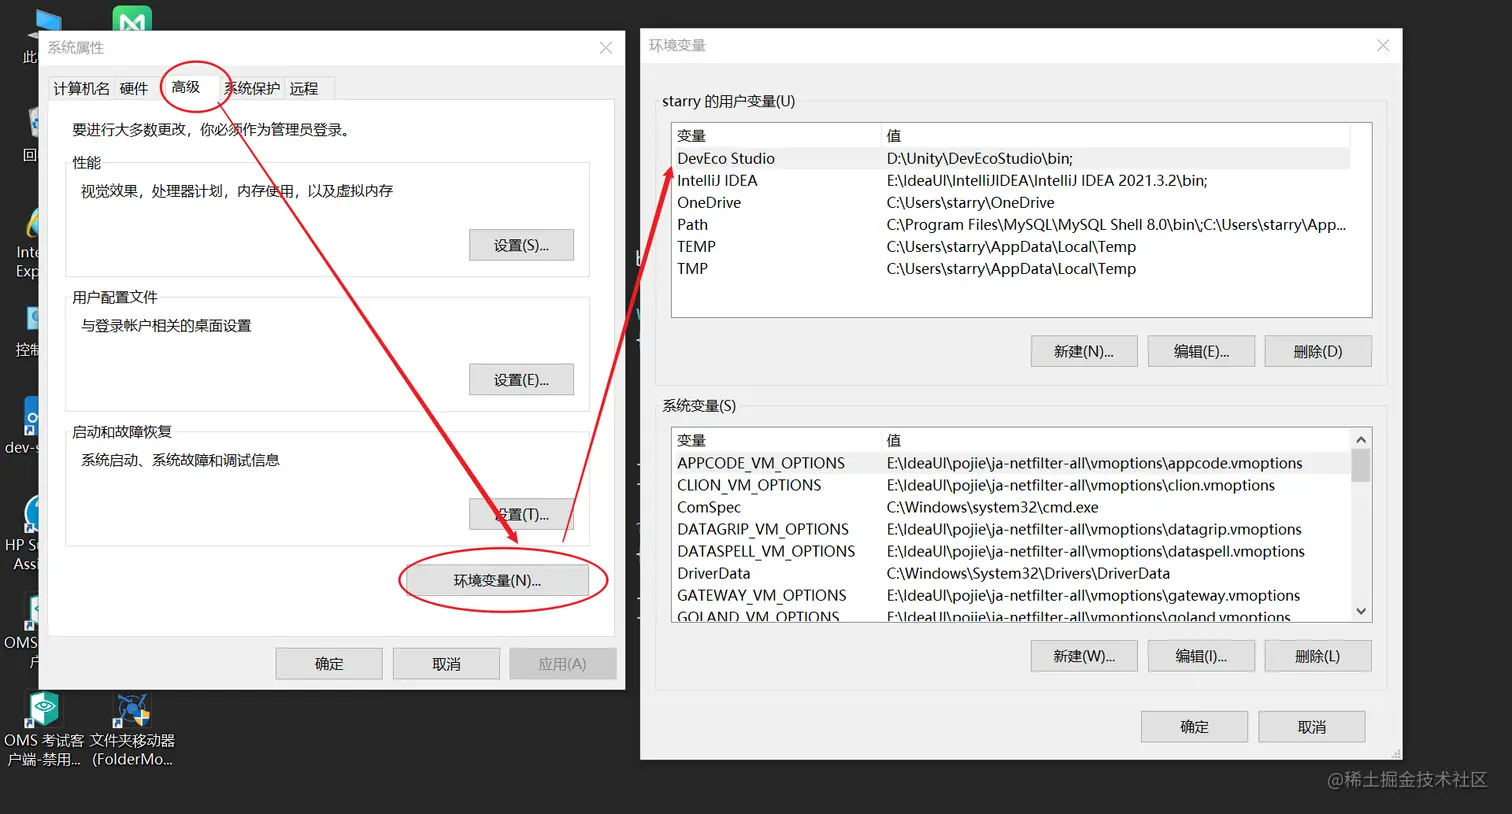This screenshot has width=1512, height=814.
Task: Click 确定 in 环境变量 window
Action: (1194, 727)
